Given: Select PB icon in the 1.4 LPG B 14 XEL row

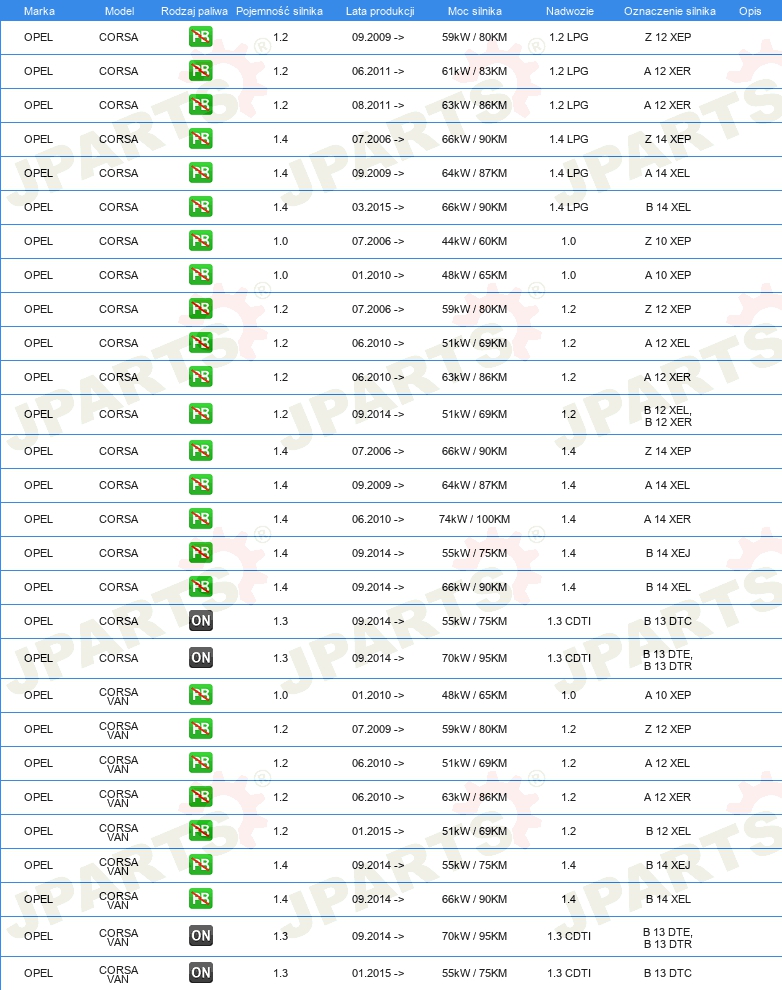Looking at the screenshot, I should click(201, 207).
